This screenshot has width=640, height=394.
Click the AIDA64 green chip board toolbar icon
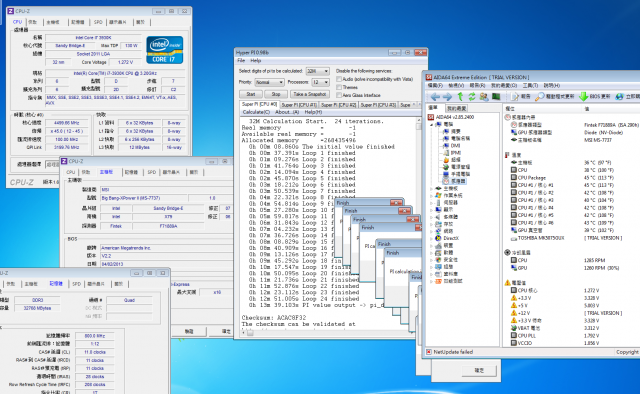[x=496, y=97]
